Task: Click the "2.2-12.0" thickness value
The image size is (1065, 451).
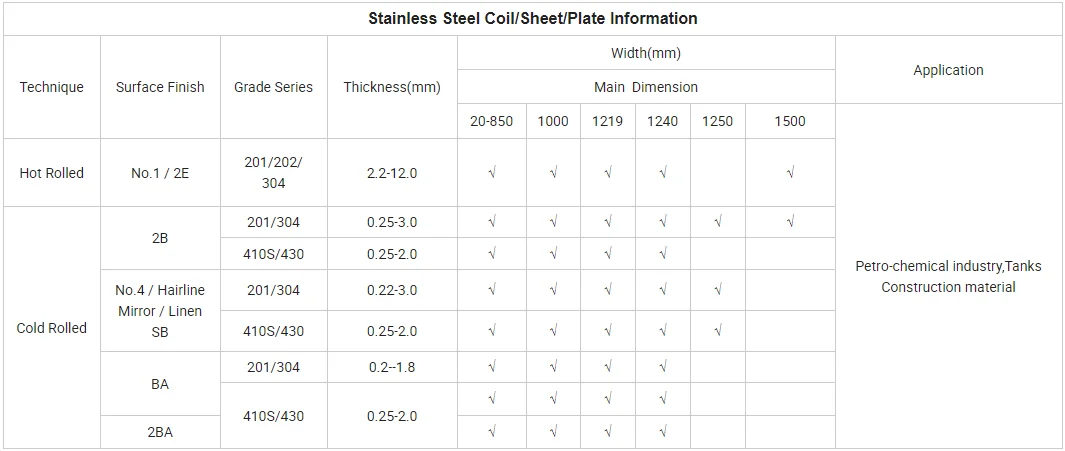Action: [392, 173]
